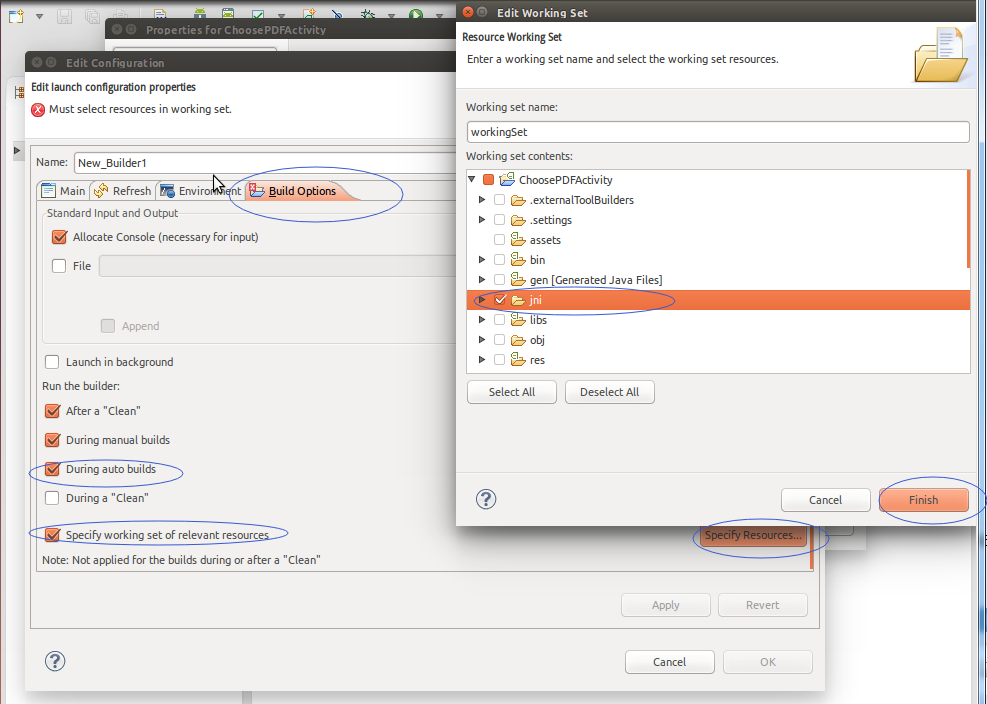Switch to the Main tab
987x704 pixels.
tap(64, 191)
